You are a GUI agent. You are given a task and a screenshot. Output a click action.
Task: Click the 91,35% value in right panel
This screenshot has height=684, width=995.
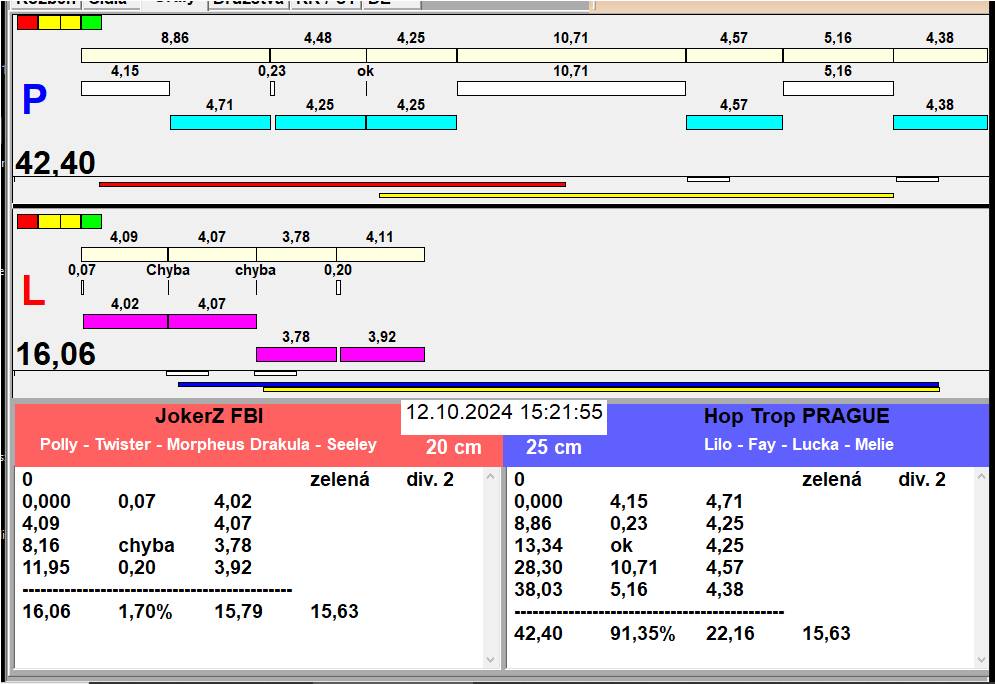click(642, 633)
